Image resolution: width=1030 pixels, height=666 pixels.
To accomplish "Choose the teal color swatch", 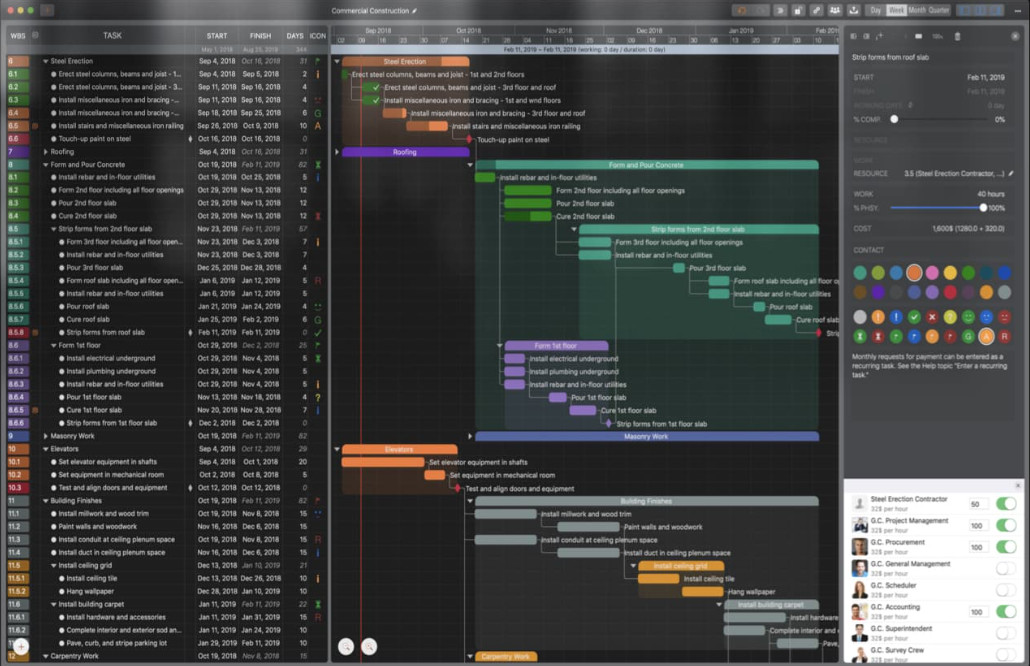I will [860, 273].
